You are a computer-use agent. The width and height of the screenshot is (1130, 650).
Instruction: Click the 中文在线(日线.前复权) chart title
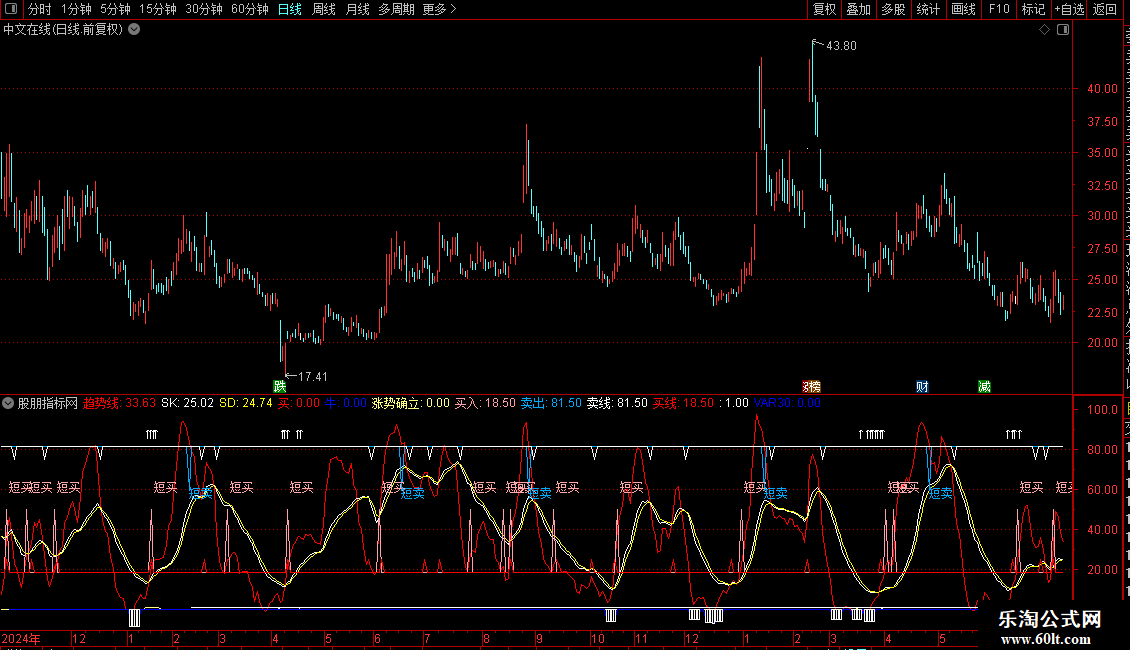coord(63,30)
